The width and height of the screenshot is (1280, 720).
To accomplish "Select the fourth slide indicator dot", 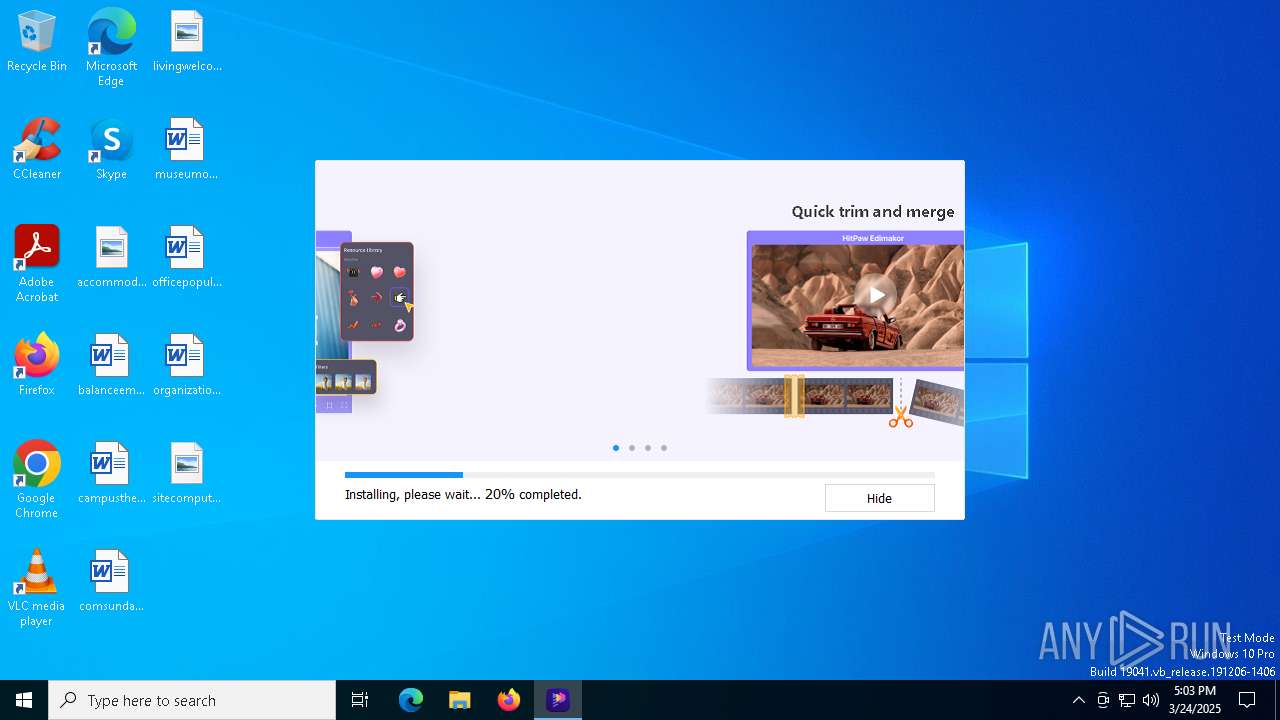I will tap(664, 448).
